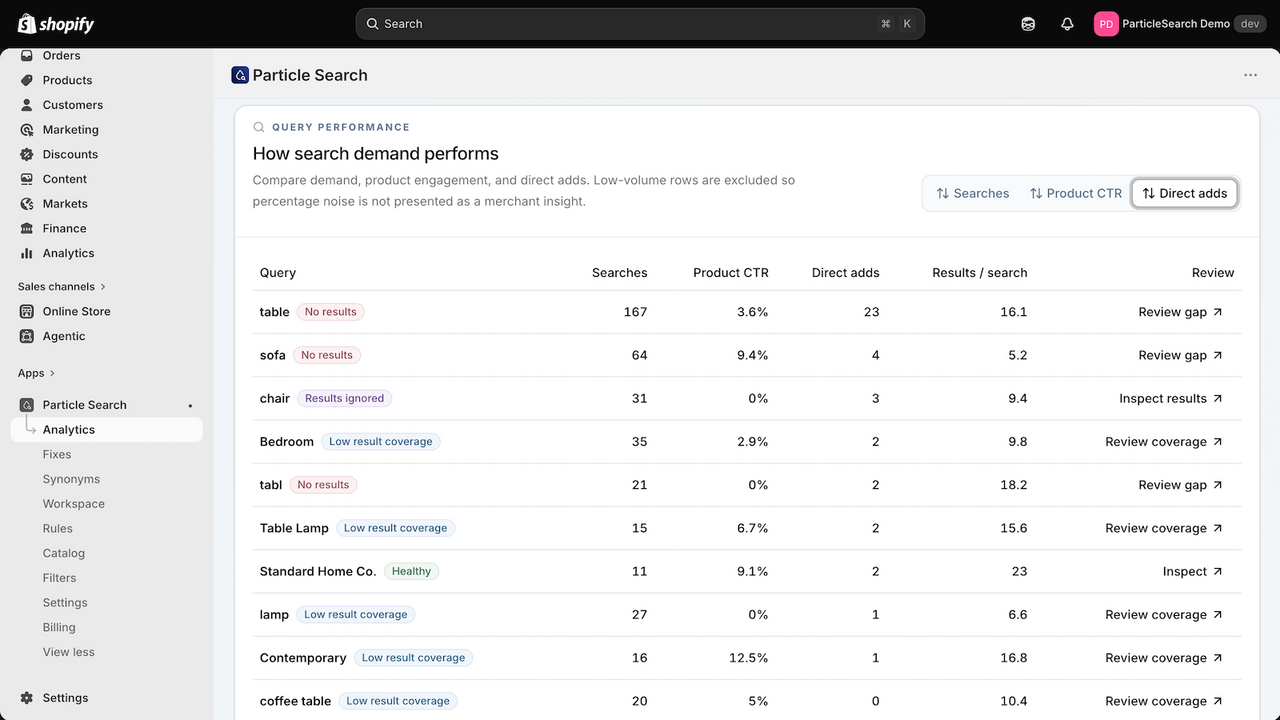Open the notifications bell
The width and height of the screenshot is (1280, 720).
[x=1067, y=24]
